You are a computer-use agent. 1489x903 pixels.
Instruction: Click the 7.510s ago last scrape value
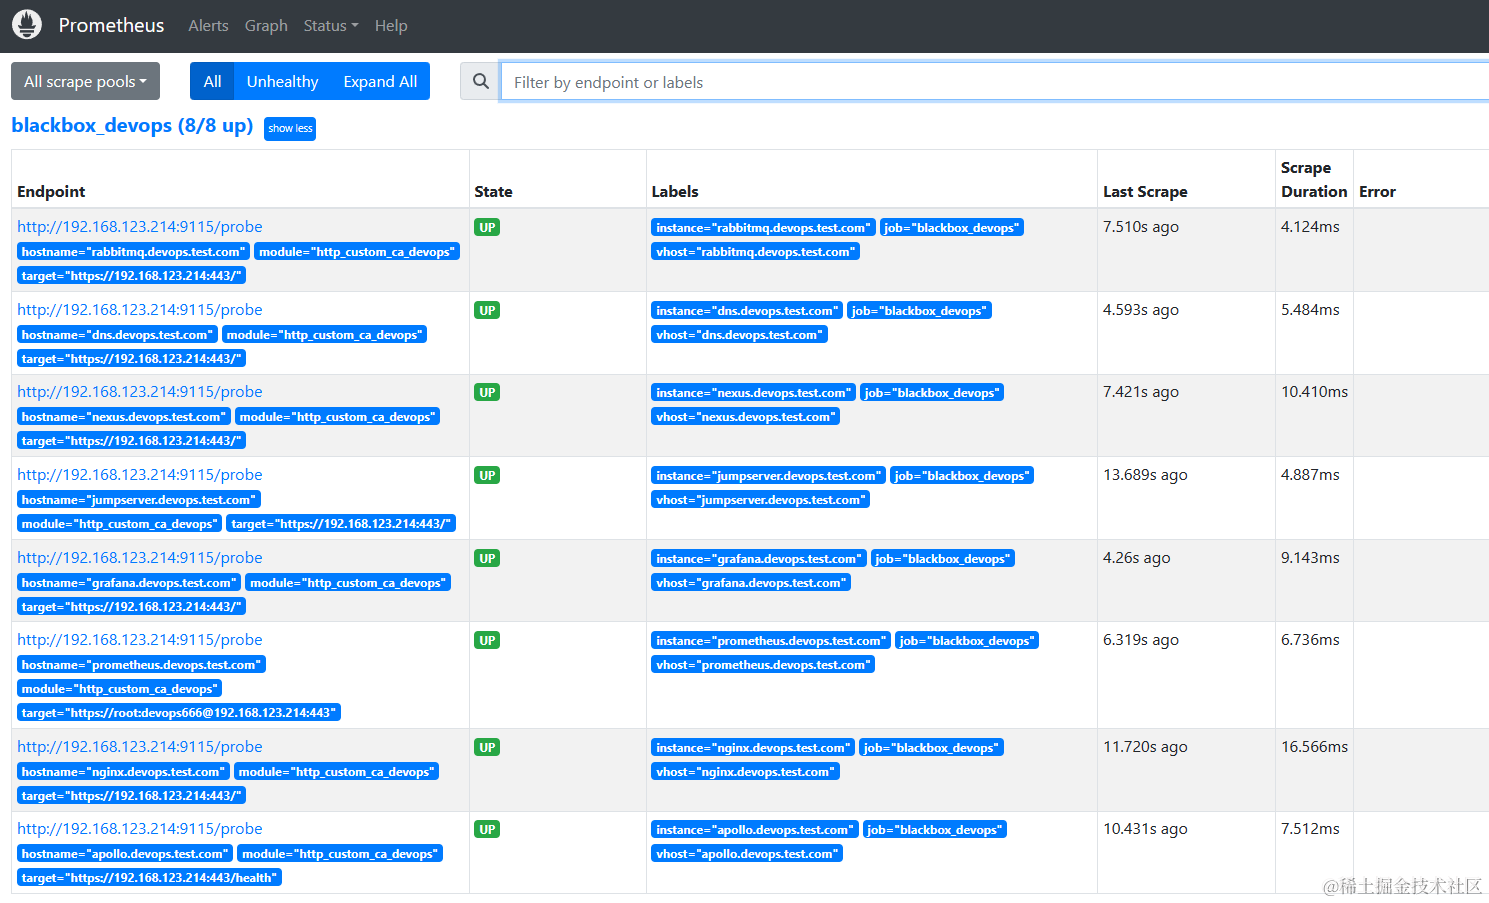[1141, 227]
